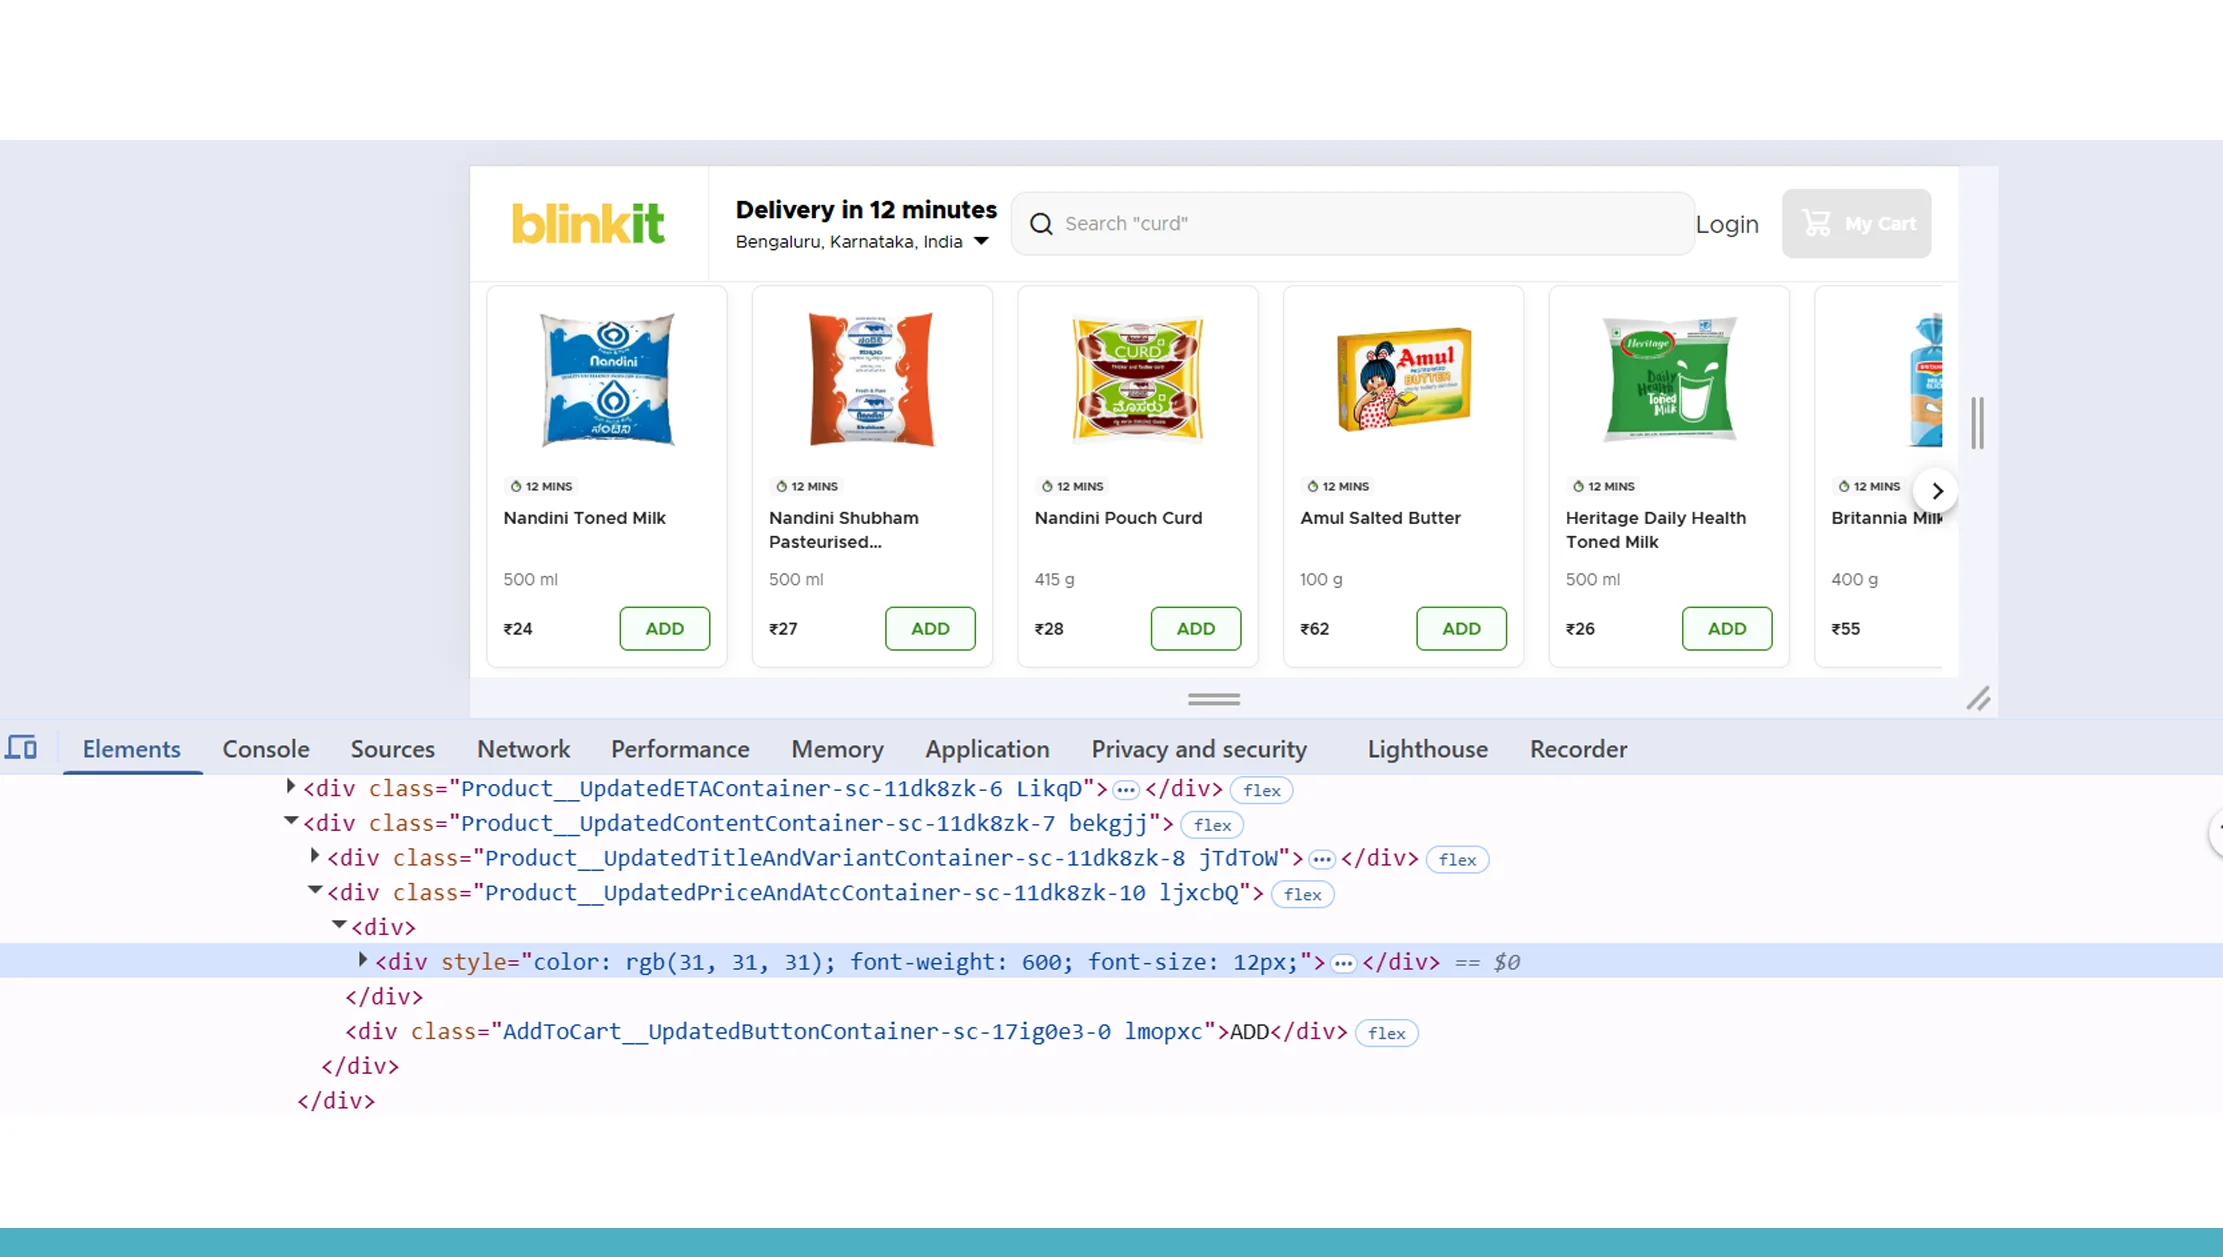The height and width of the screenshot is (1257, 2223).
Task: Click the viewport resize corner handle
Action: [x=1978, y=698]
